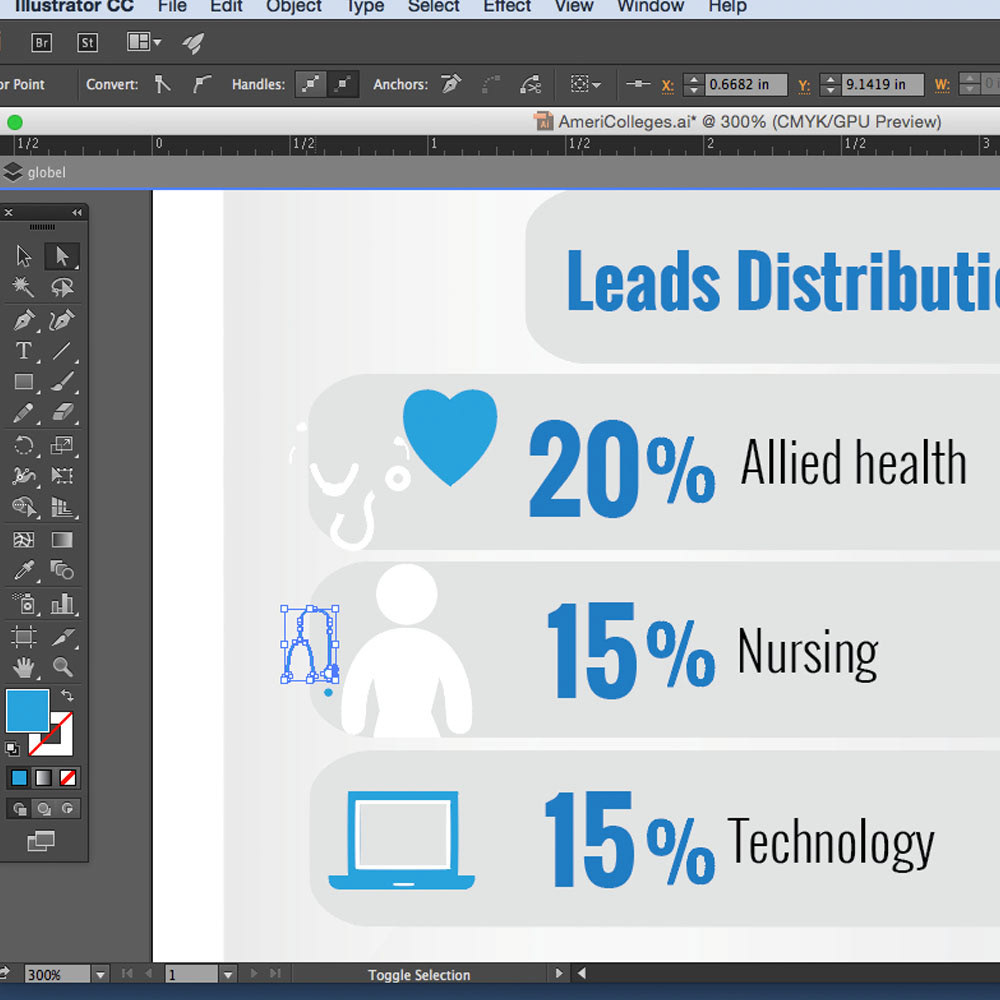Open the Object menu

(294, 6)
